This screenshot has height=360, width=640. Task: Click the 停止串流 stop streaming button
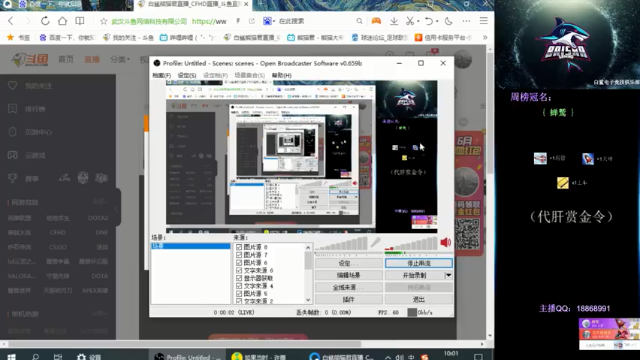point(419,263)
